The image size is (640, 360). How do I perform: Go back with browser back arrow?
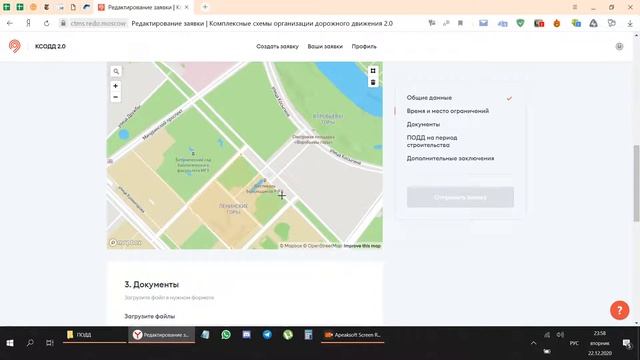10,23
